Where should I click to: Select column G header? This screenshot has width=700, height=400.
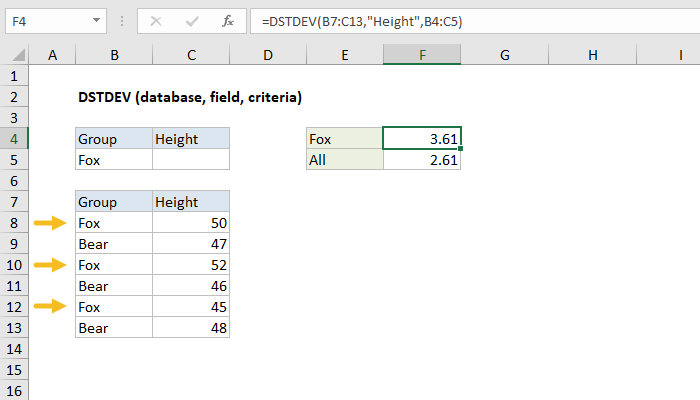click(504, 55)
